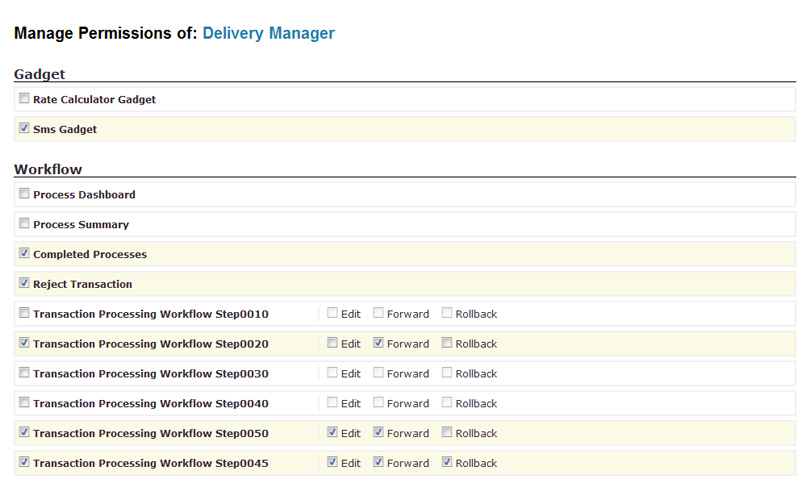Uncheck the Sms Gadget permission
Image resolution: width=810 pixels, height=500 pixels.
coord(24,129)
